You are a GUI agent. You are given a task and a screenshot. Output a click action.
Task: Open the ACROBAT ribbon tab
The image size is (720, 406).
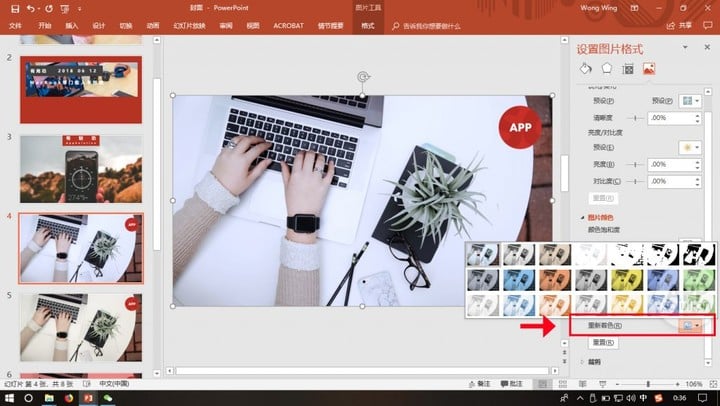tap(288, 26)
